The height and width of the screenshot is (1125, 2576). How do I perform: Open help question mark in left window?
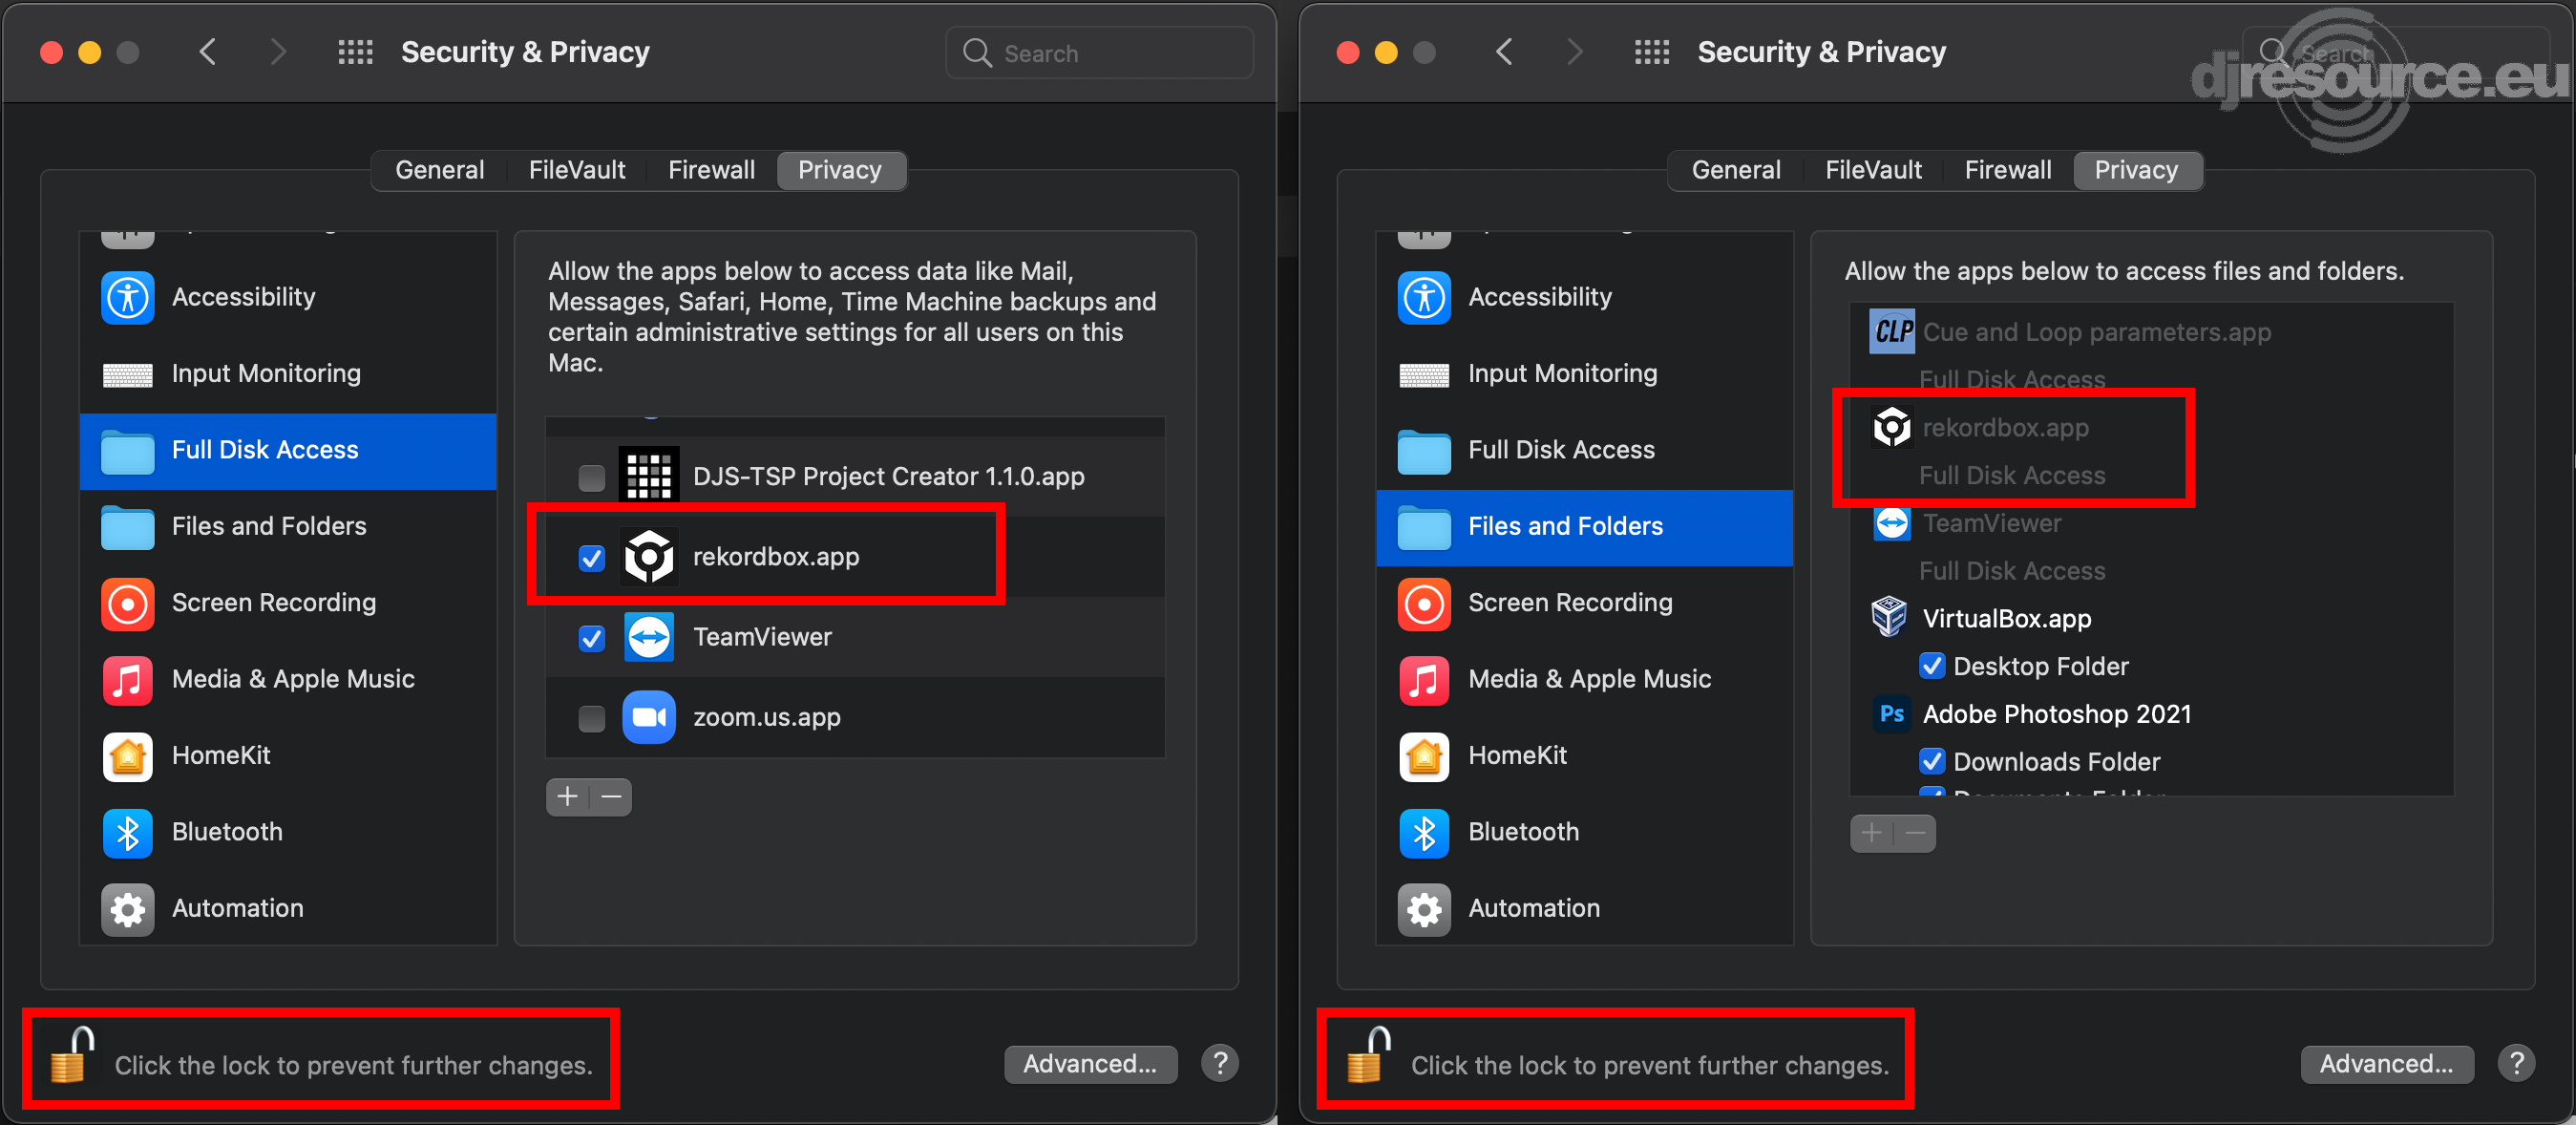(1220, 1063)
